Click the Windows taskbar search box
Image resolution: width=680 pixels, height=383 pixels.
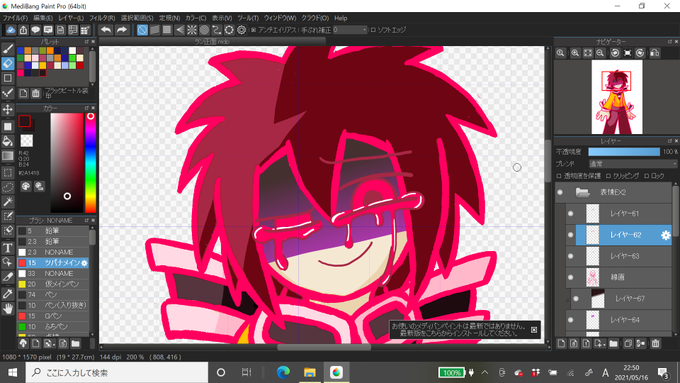(117, 372)
